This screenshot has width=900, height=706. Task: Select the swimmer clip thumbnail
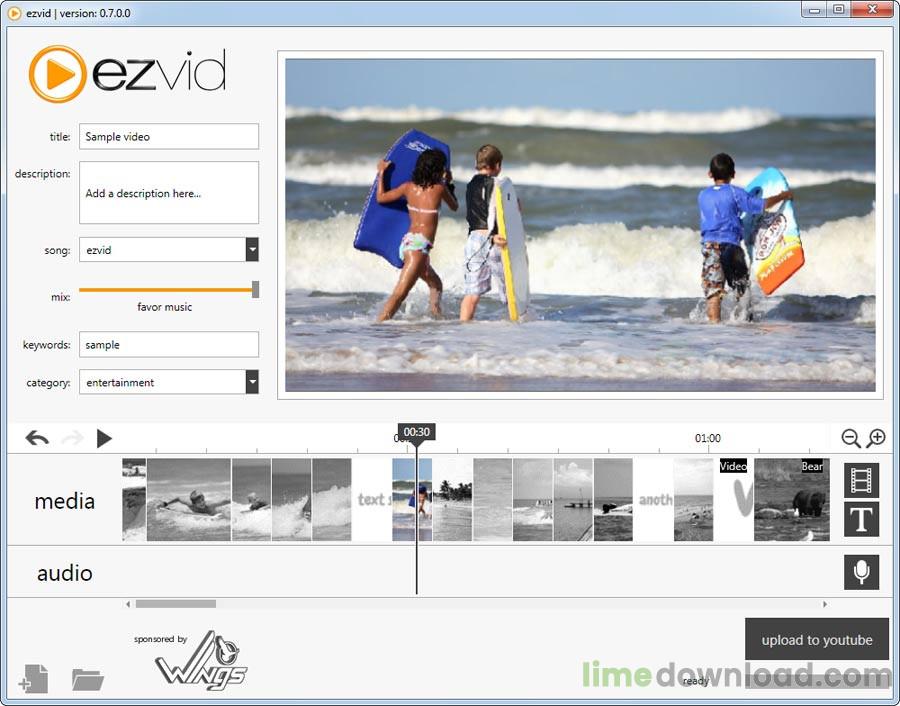click(189, 499)
